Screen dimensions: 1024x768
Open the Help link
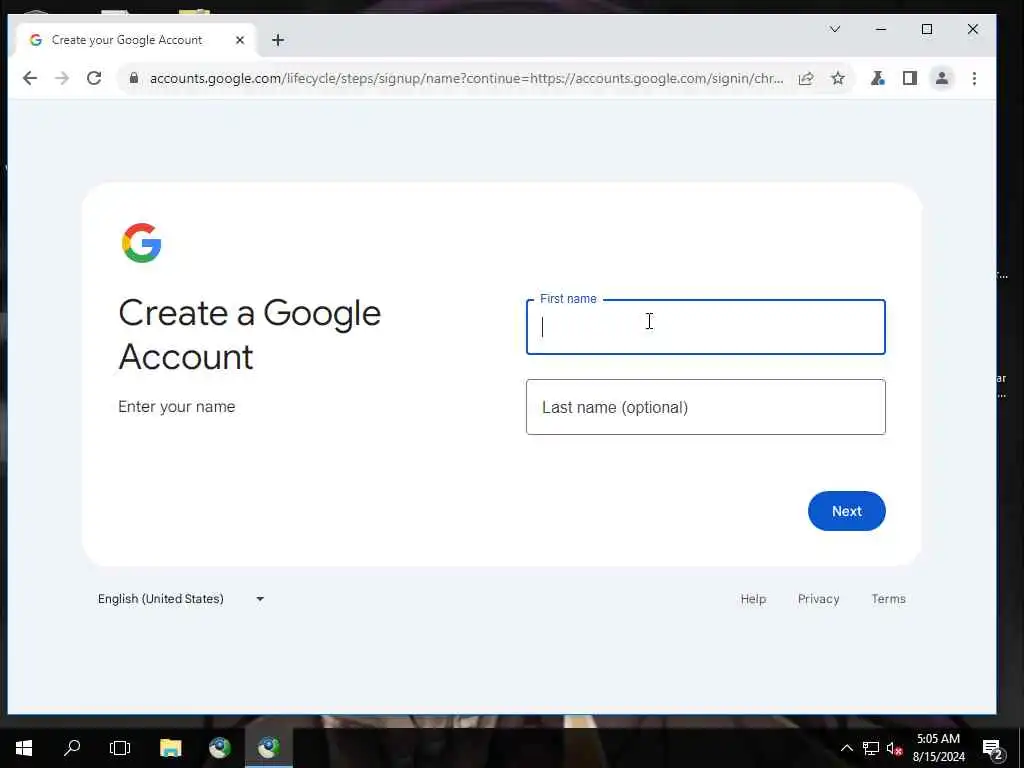tap(753, 599)
